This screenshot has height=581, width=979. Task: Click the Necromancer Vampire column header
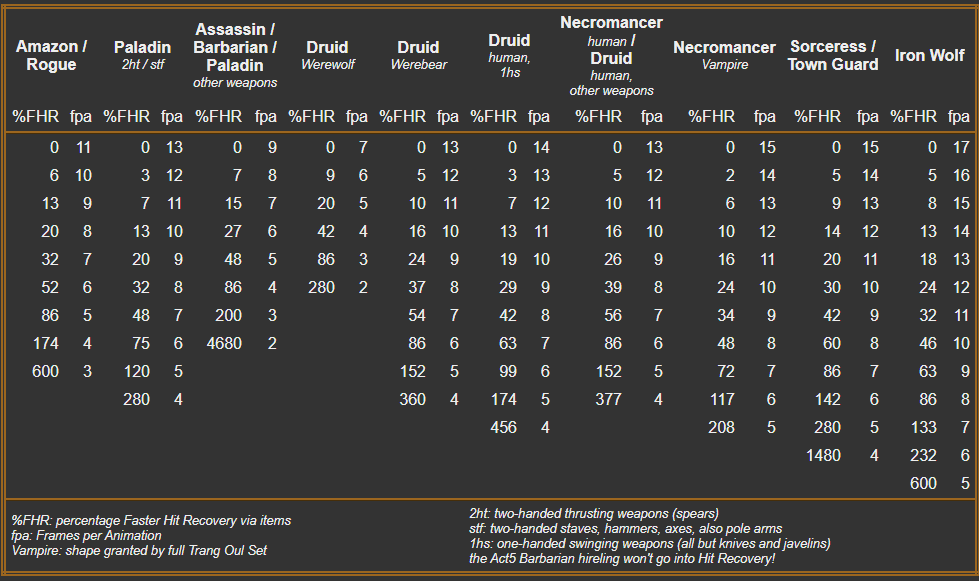[x=724, y=55]
